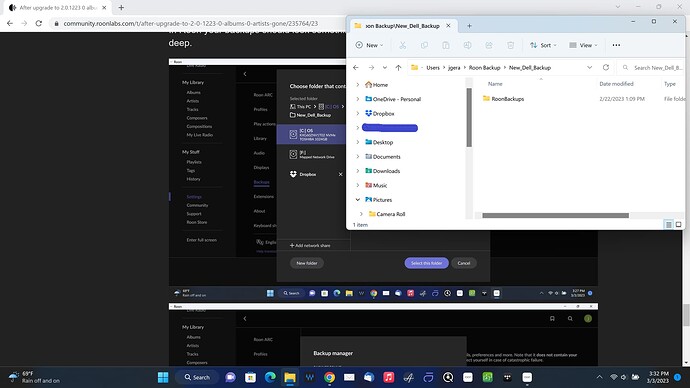690x388 pixels.
Task: Refresh the New_Dell_Backup folder view
Action: point(606,67)
